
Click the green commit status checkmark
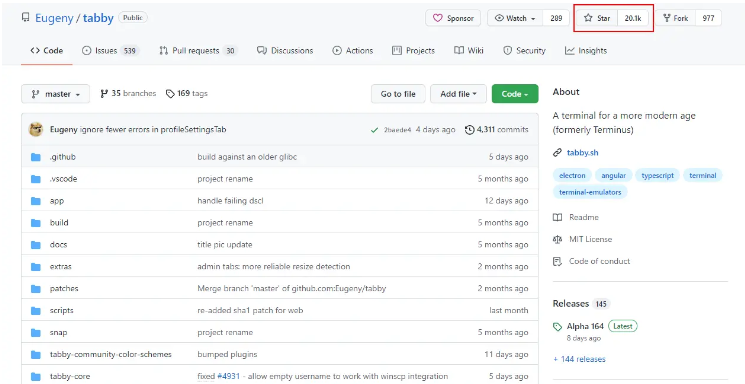pyautogui.click(x=374, y=130)
